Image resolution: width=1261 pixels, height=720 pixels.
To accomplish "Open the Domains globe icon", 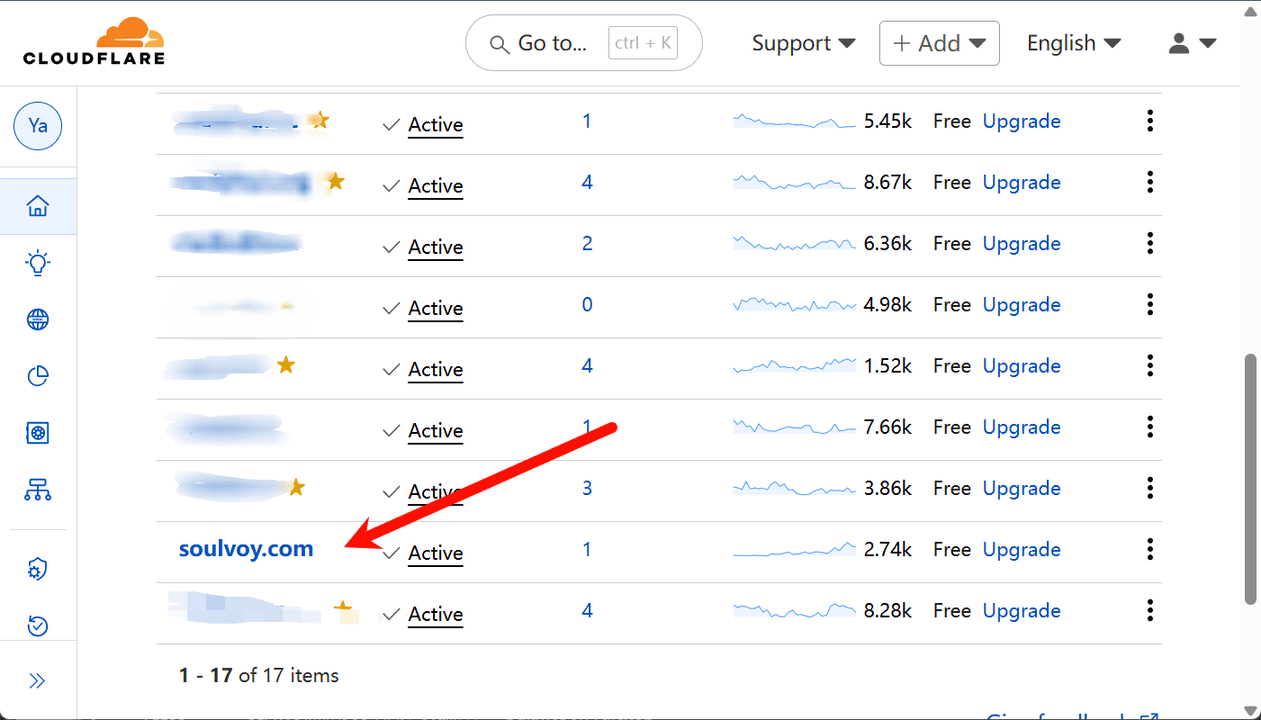I will (37, 319).
